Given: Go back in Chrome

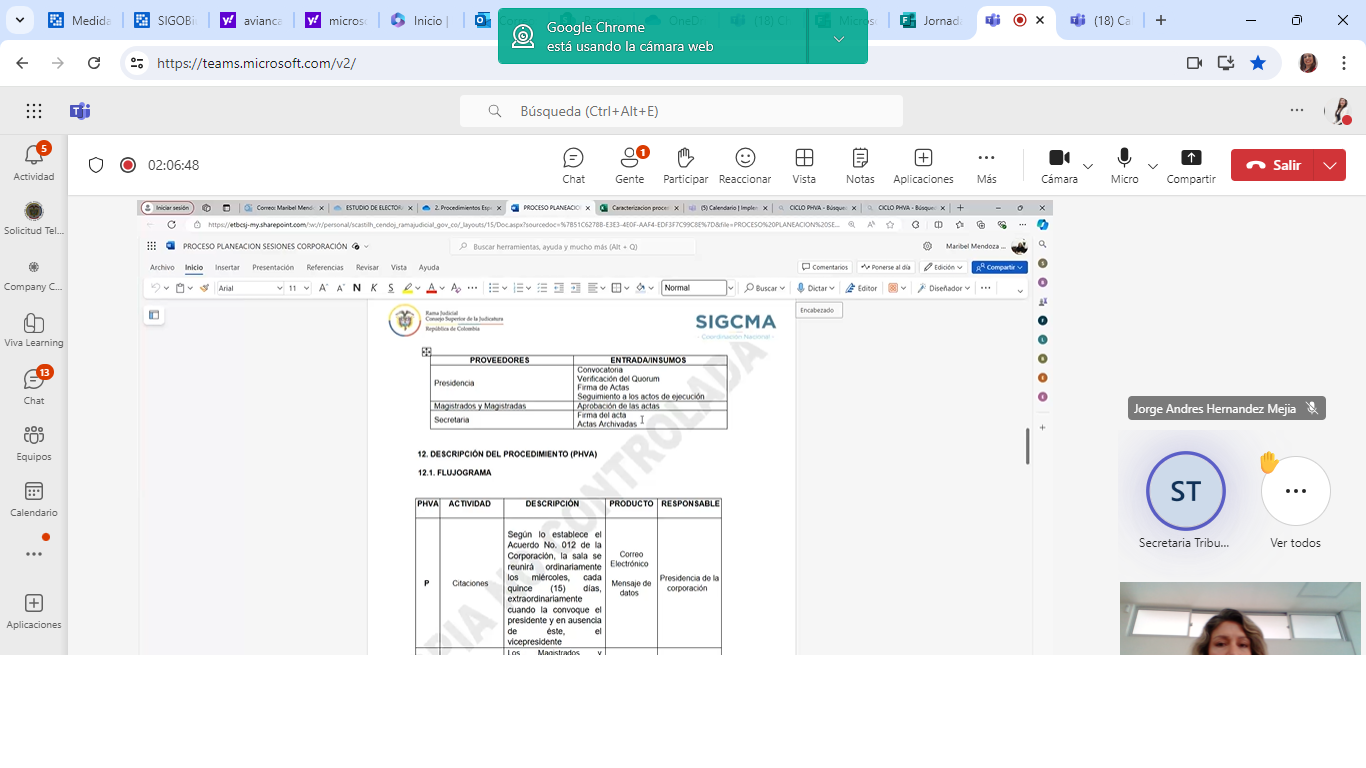Looking at the screenshot, I should tap(22, 63).
